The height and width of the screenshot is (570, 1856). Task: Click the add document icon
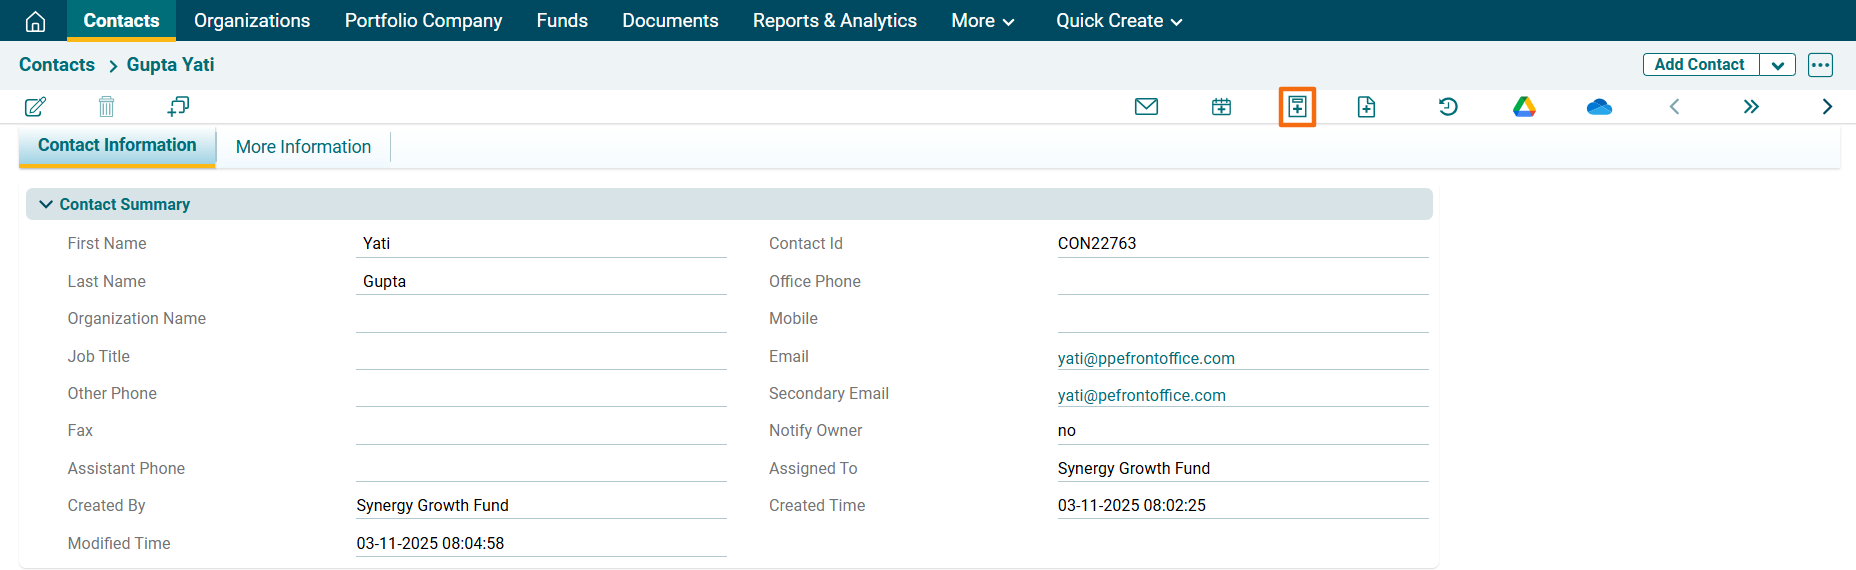[x=1366, y=107]
